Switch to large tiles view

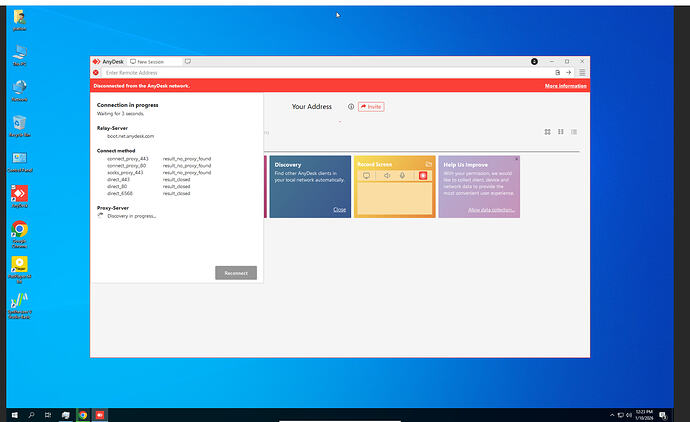coord(547,132)
